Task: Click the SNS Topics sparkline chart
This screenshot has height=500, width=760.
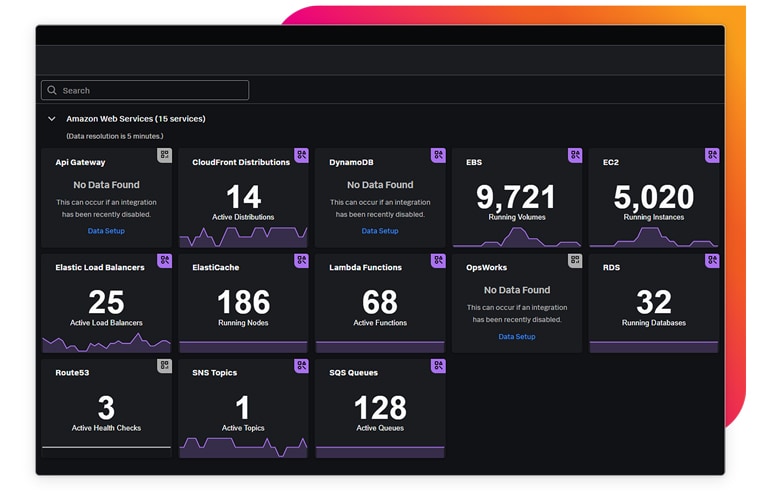Action: tap(243, 447)
